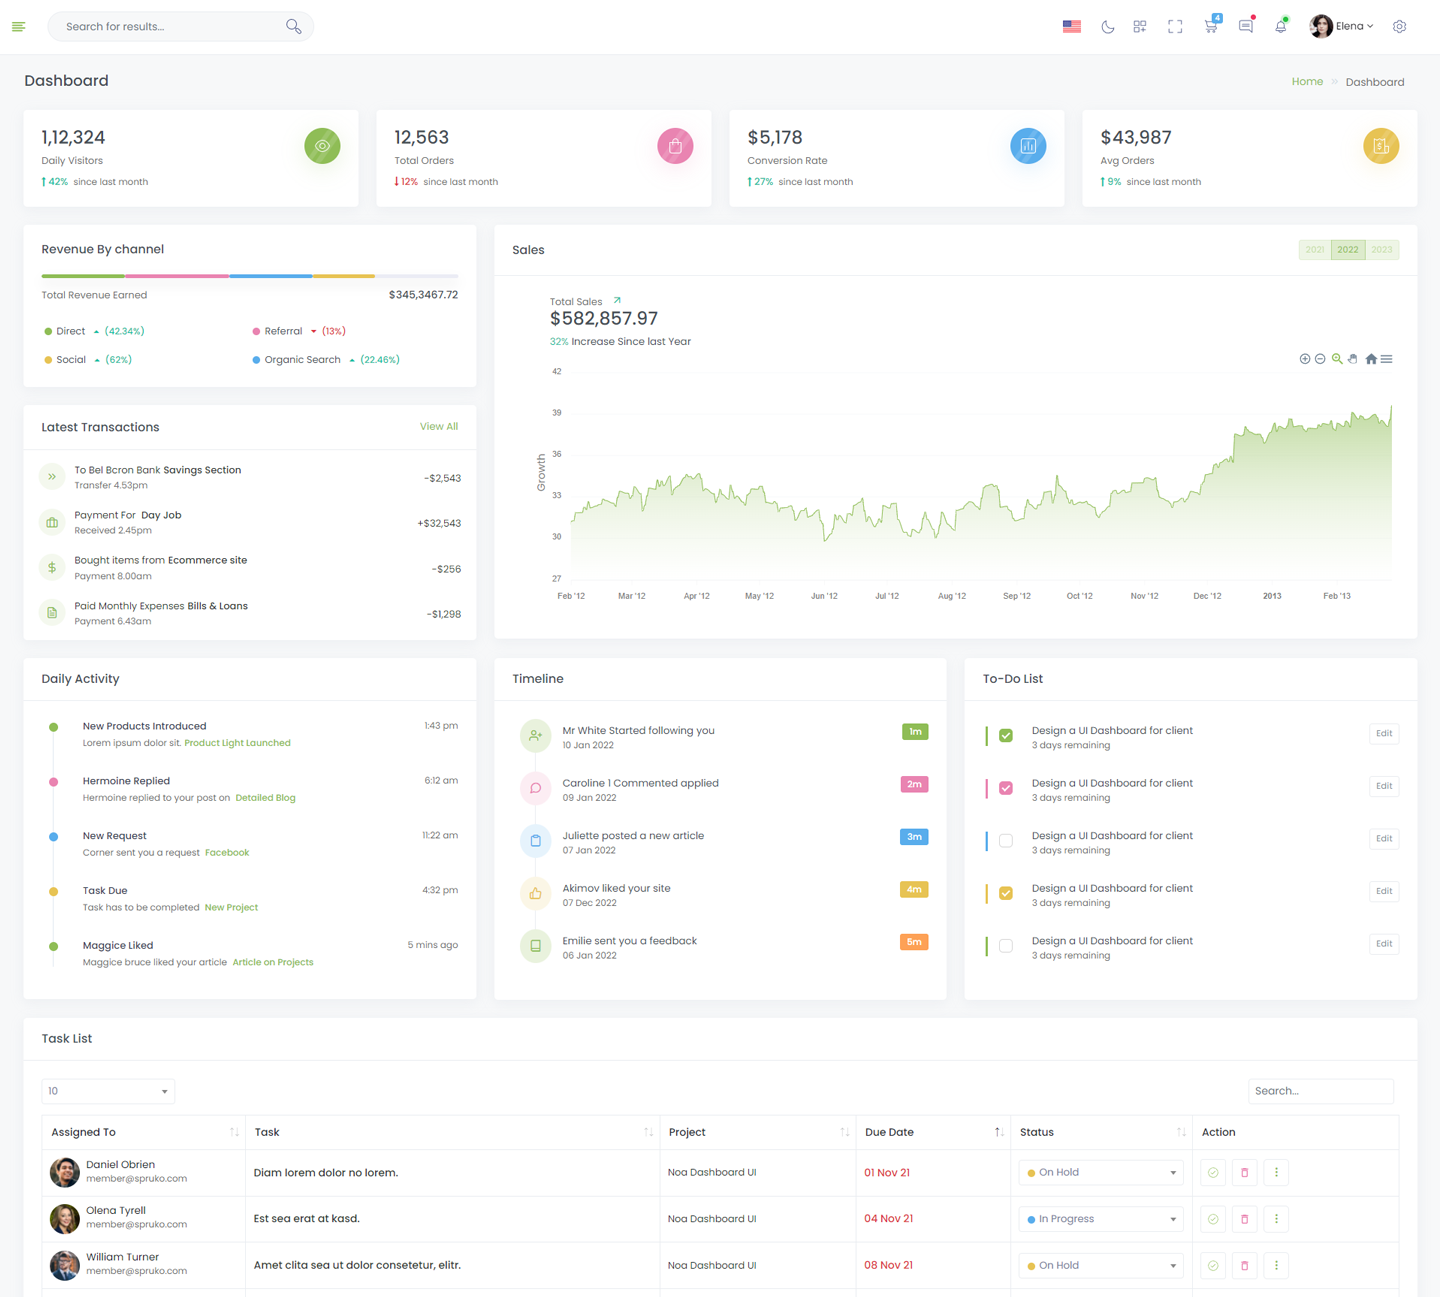
Task: Toggle the sidebar hamburger menu icon
Action: point(19,27)
